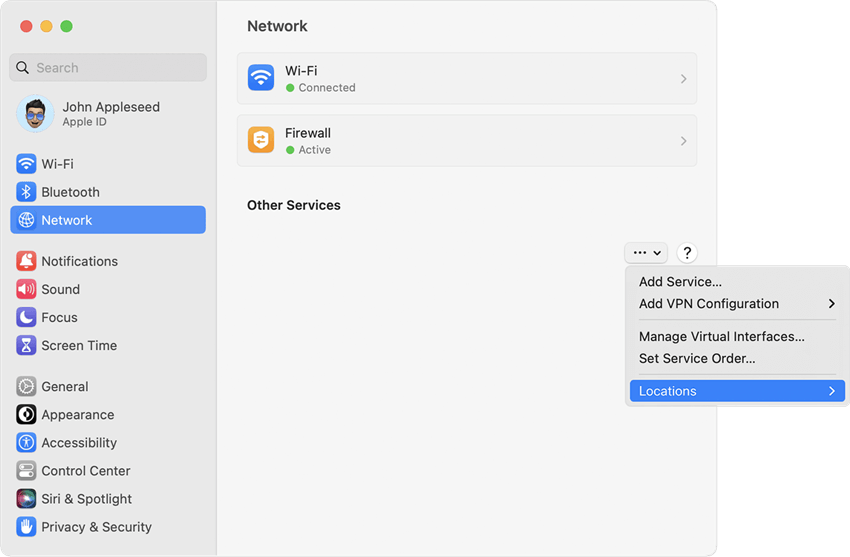
Task: Click the help question mark button
Action: [687, 253]
